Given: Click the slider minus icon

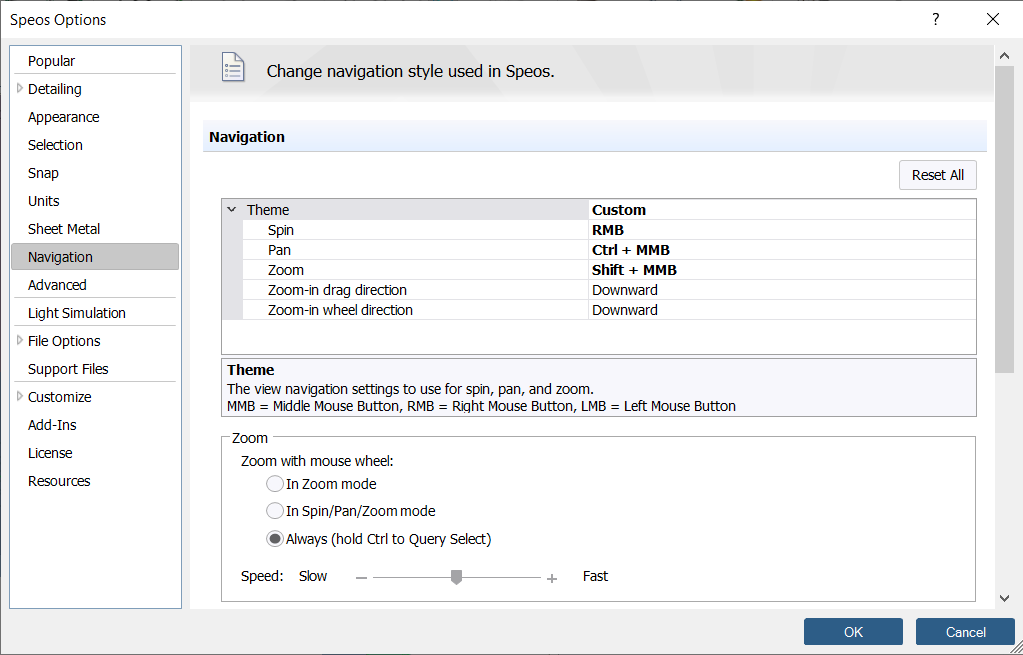Looking at the screenshot, I should tap(361, 578).
